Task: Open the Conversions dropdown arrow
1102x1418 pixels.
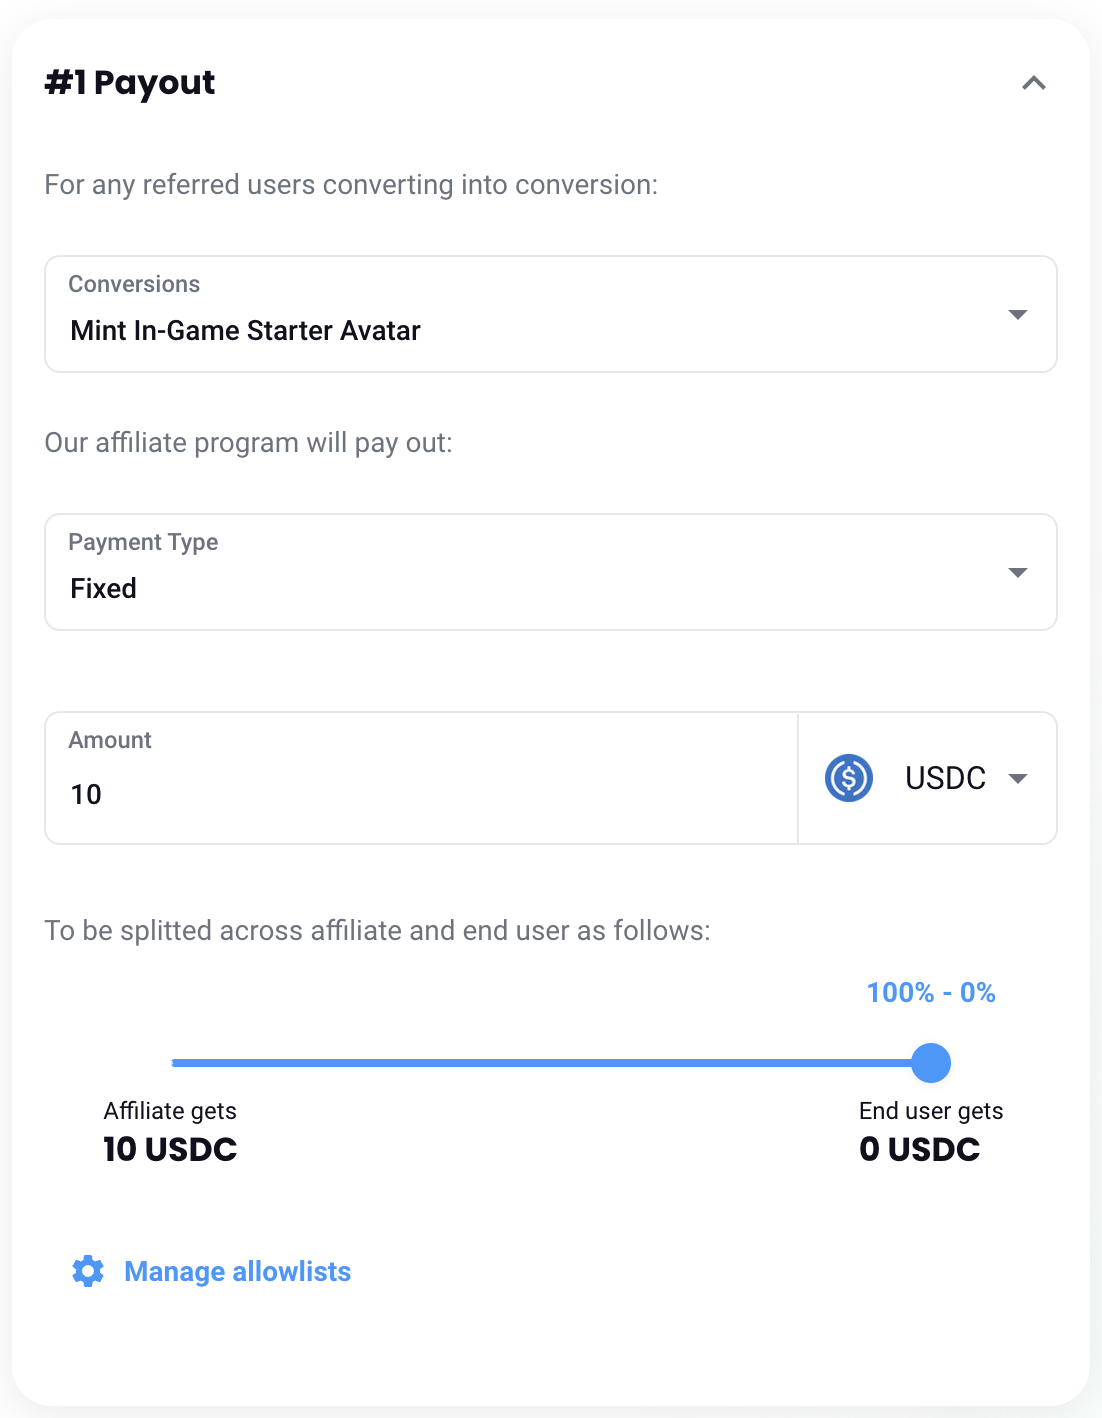Action: [x=1017, y=315]
